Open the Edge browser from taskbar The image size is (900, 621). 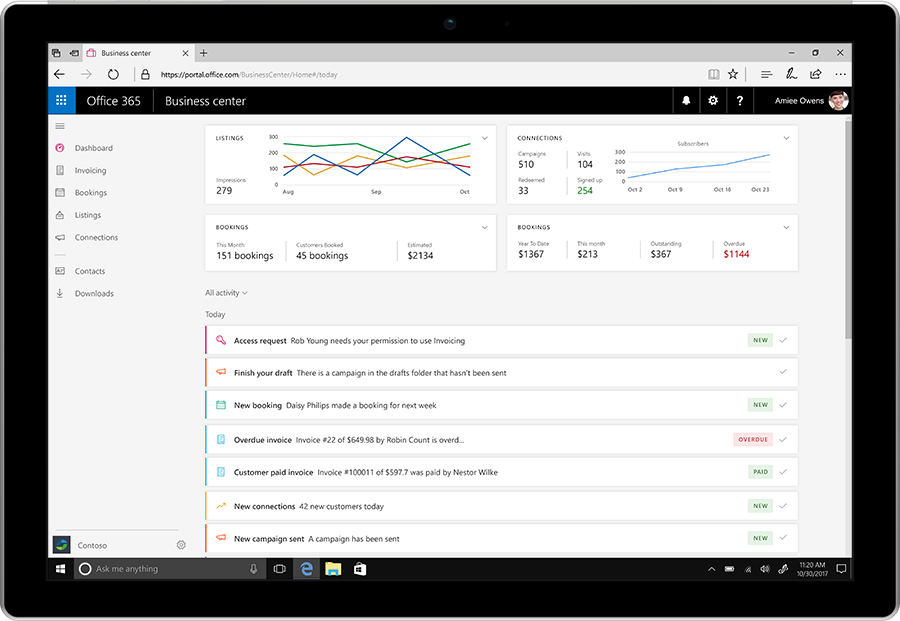pyautogui.click(x=307, y=569)
